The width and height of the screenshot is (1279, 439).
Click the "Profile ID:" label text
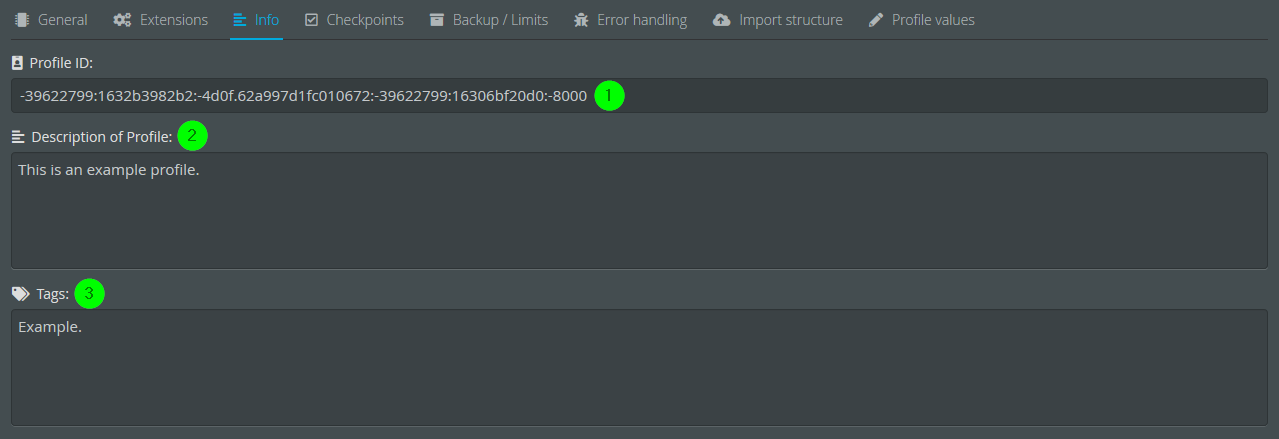pyautogui.click(x=61, y=63)
